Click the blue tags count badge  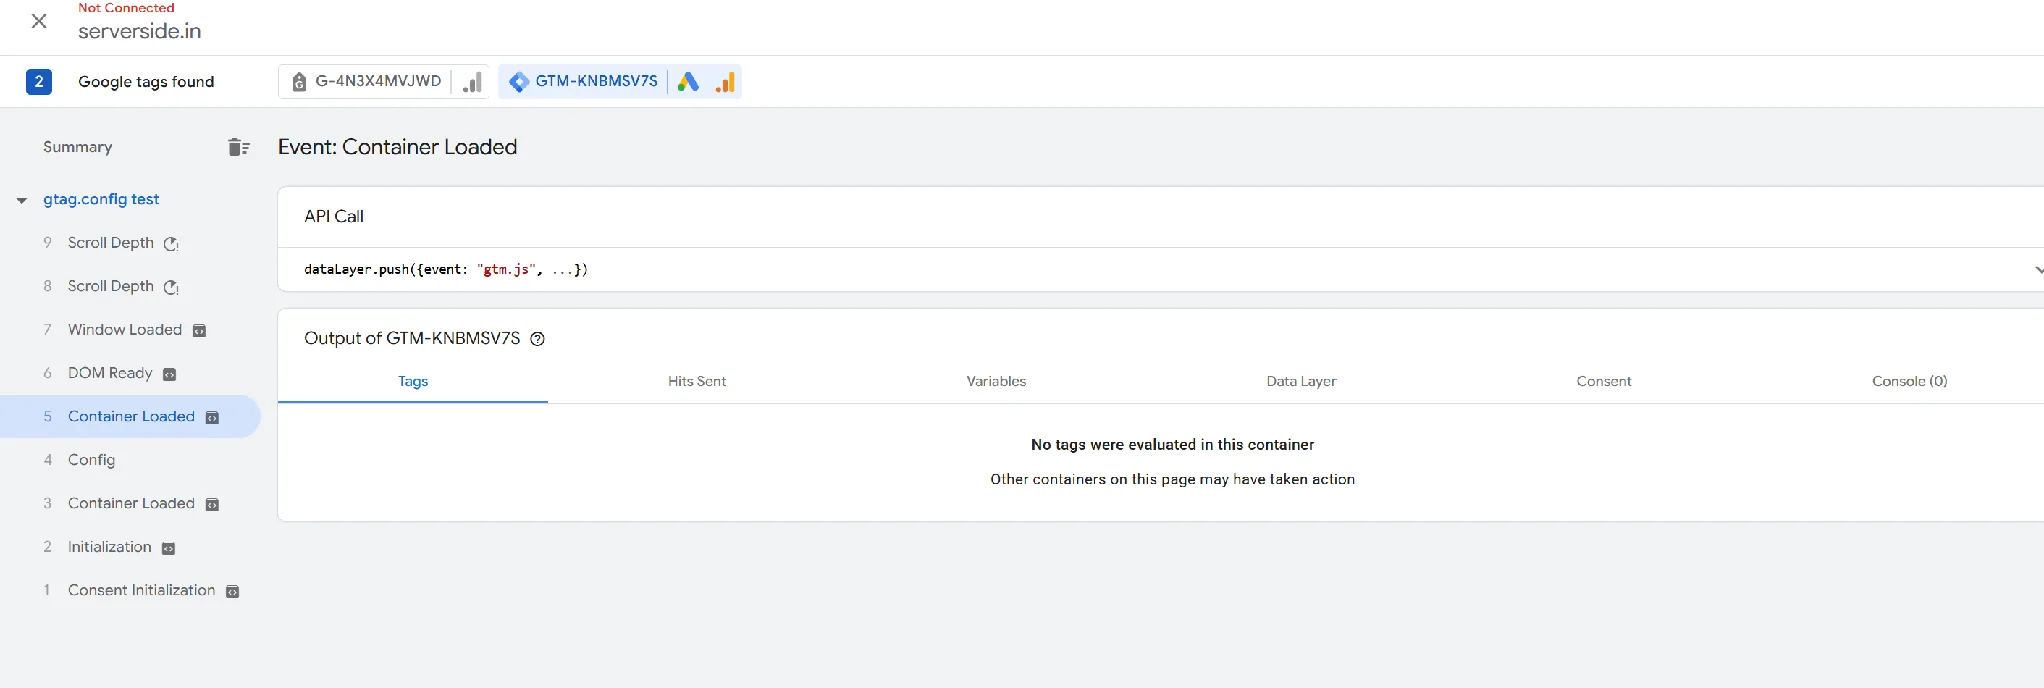(x=39, y=82)
